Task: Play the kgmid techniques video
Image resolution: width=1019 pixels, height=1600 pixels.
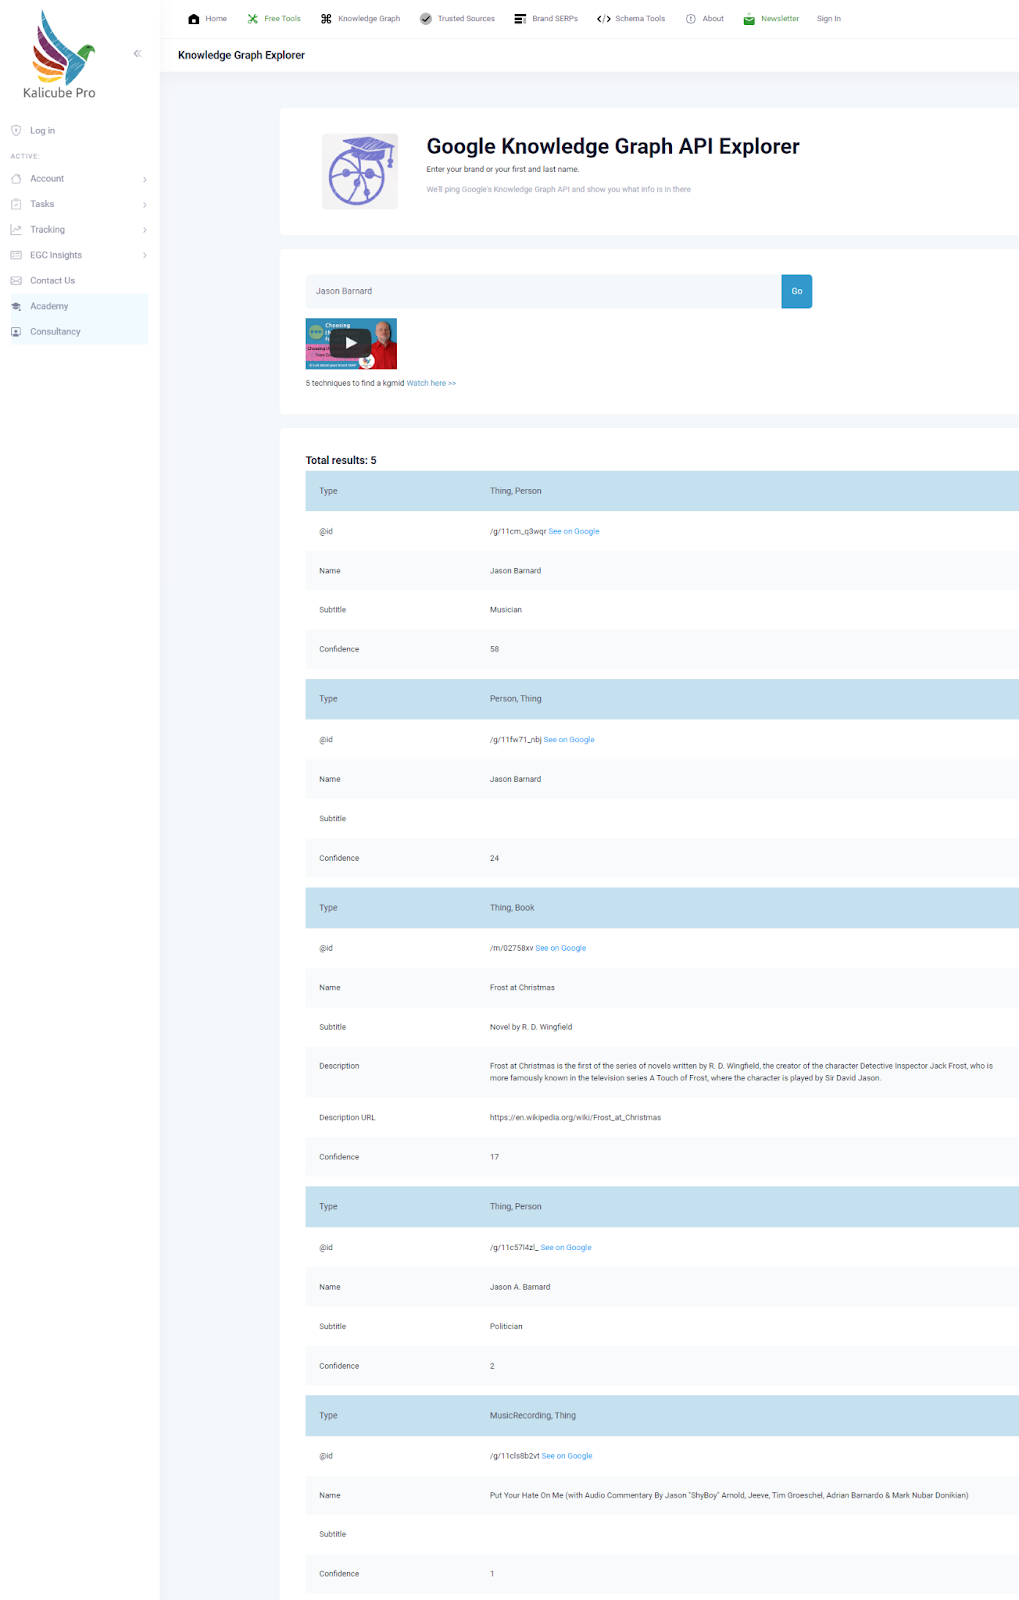Action: (351, 343)
